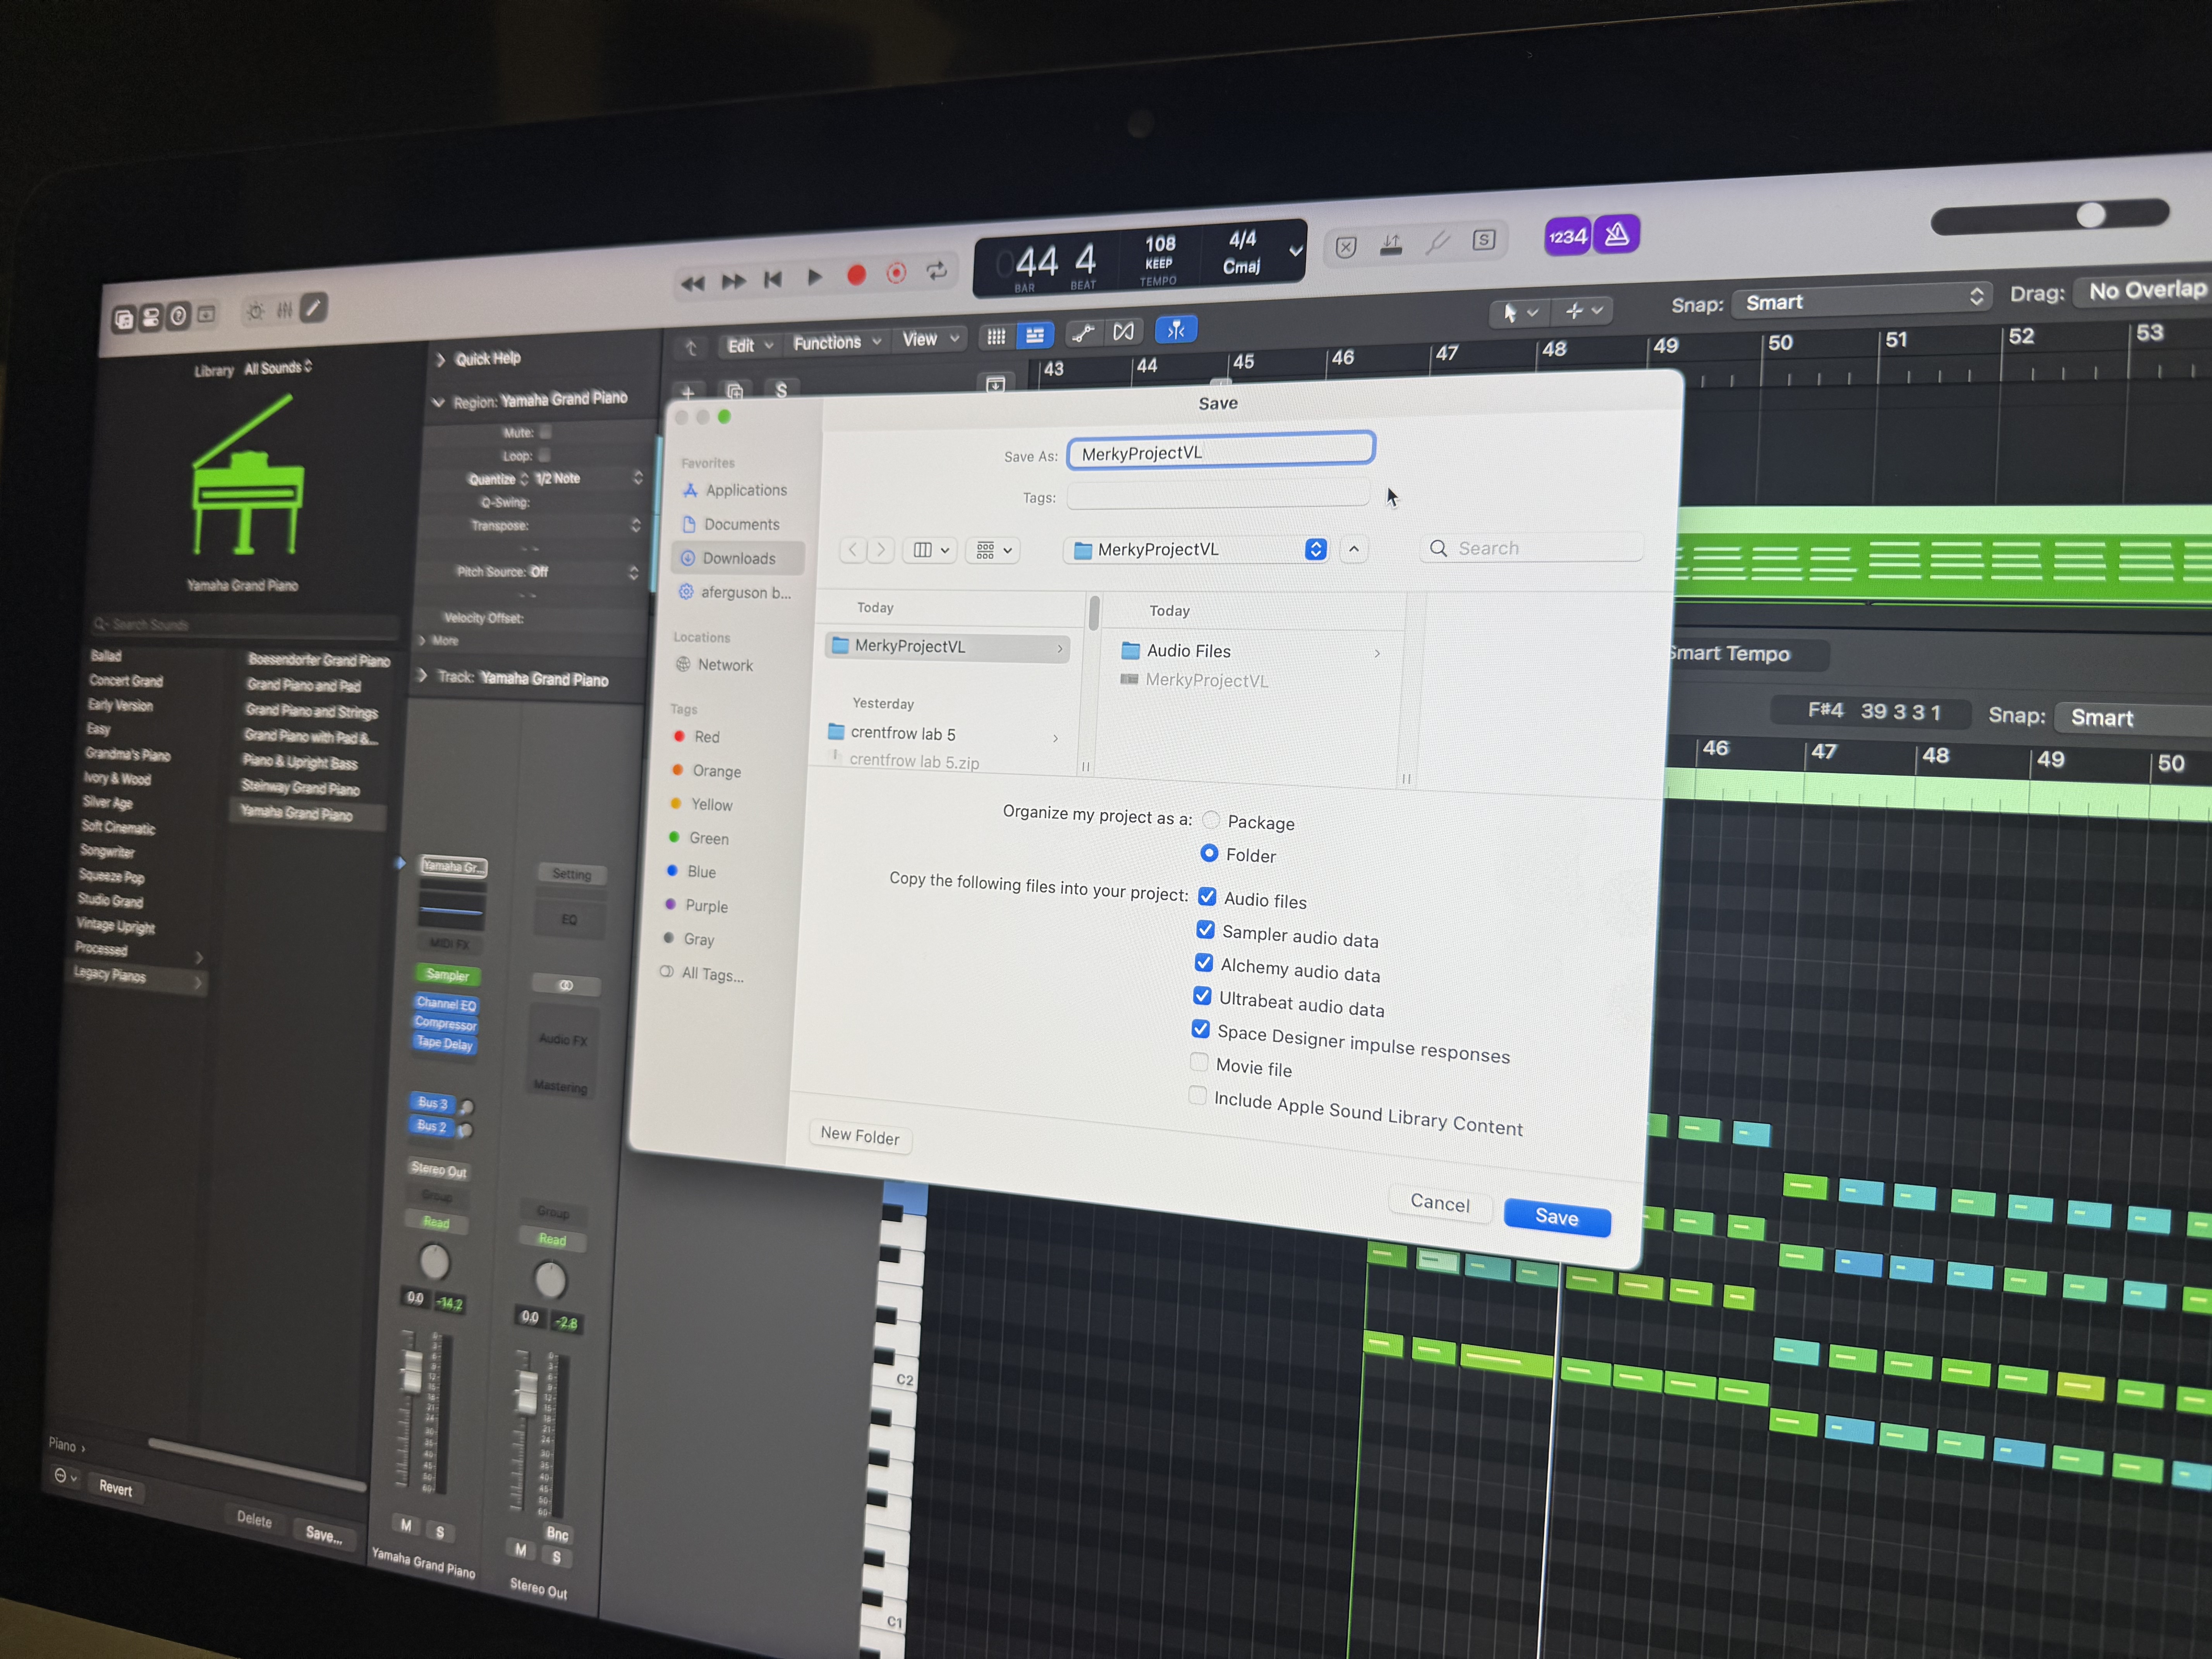Open the Mixer sliders icon
The width and height of the screenshot is (2212, 1659).
click(285, 310)
